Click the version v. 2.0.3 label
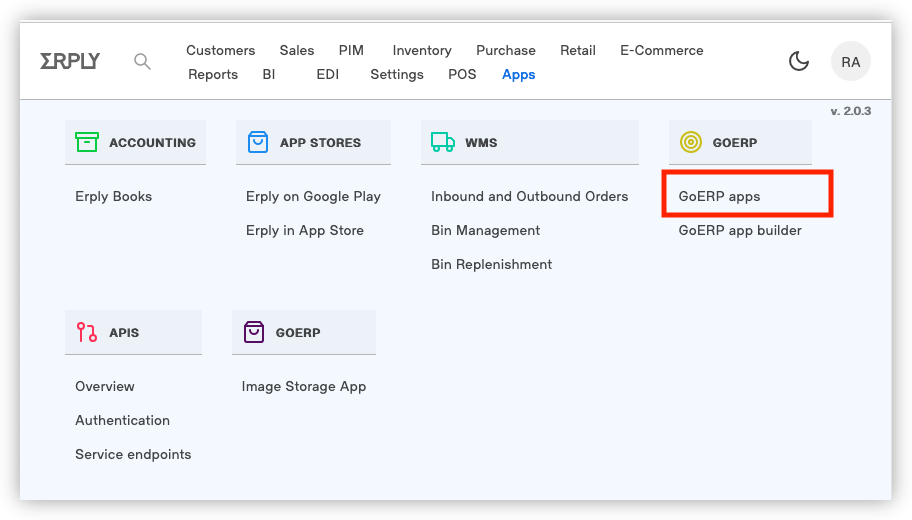The image size is (912, 520). tap(850, 111)
